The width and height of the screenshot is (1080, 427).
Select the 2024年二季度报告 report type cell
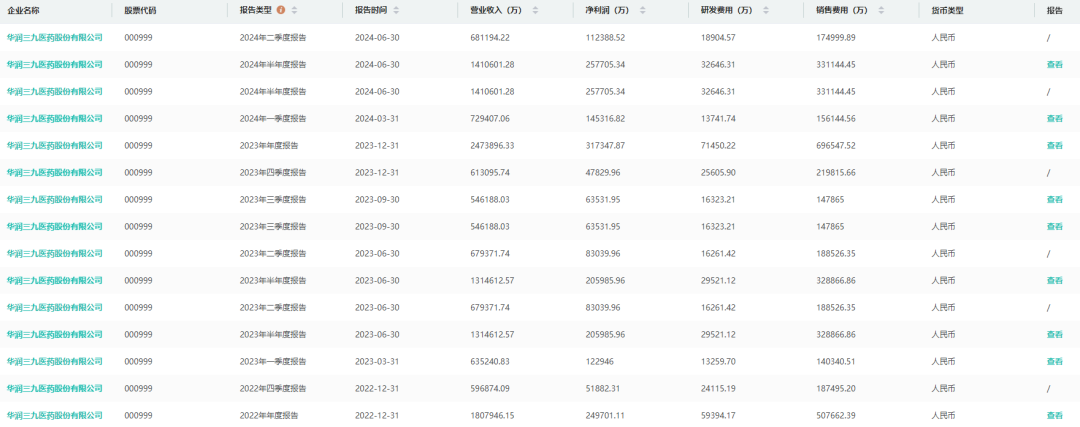click(273, 37)
